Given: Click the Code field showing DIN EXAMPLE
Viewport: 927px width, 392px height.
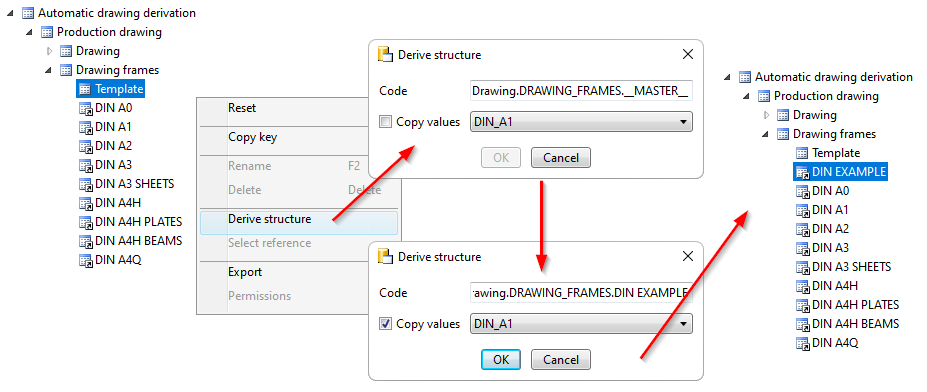Looking at the screenshot, I should coord(581,292).
